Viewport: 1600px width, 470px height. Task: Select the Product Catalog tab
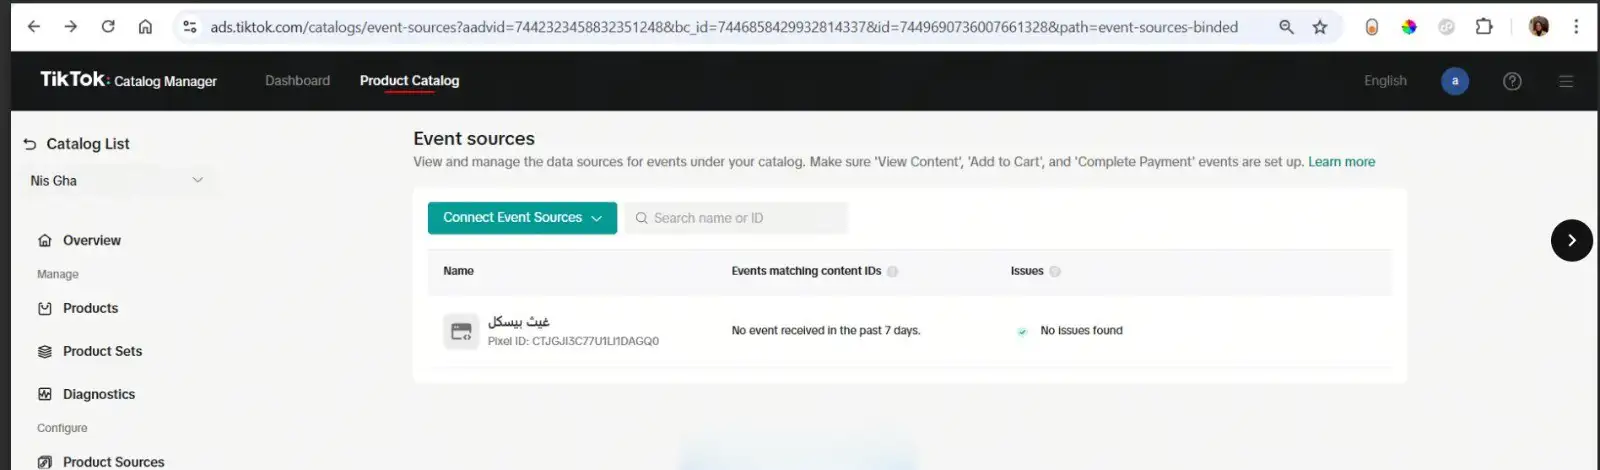coord(409,81)
